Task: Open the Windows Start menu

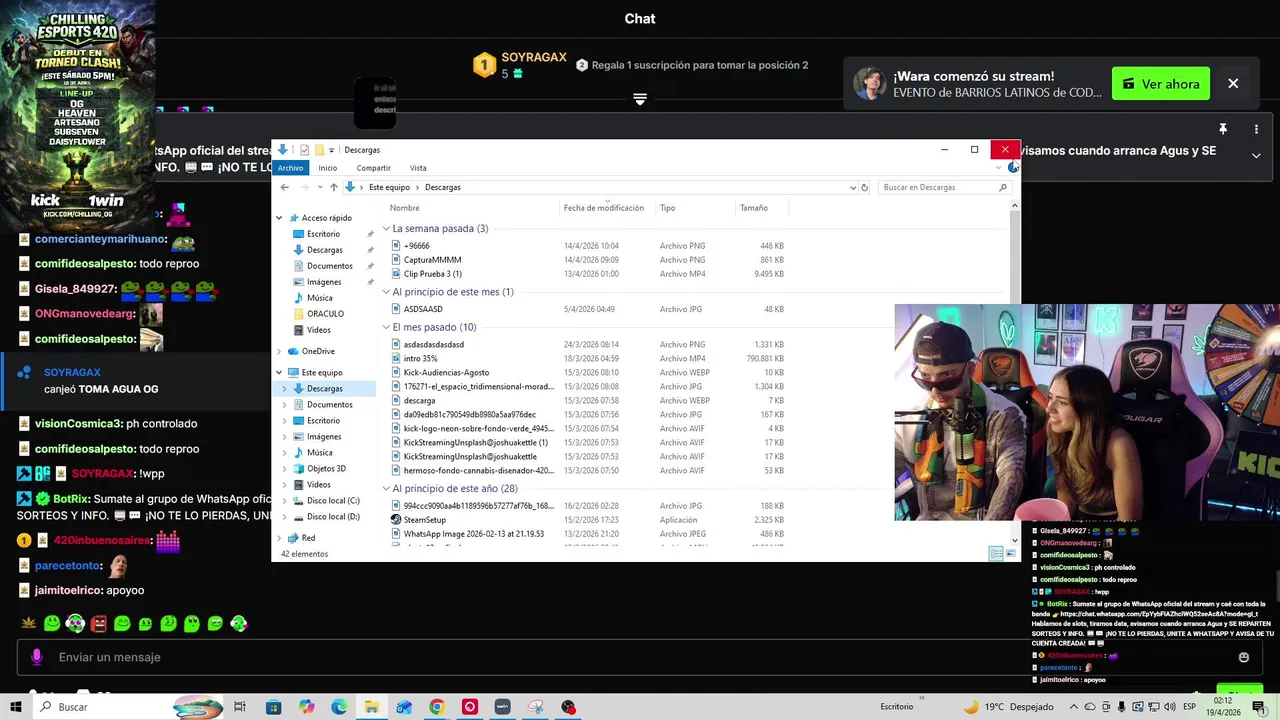Action: pyautogui.click(x=16, y=707)
